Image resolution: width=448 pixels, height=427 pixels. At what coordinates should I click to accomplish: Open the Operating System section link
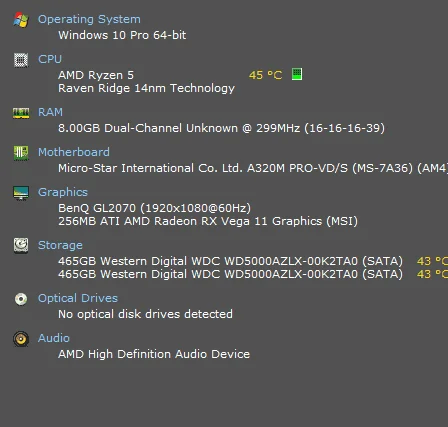(89, 19)
